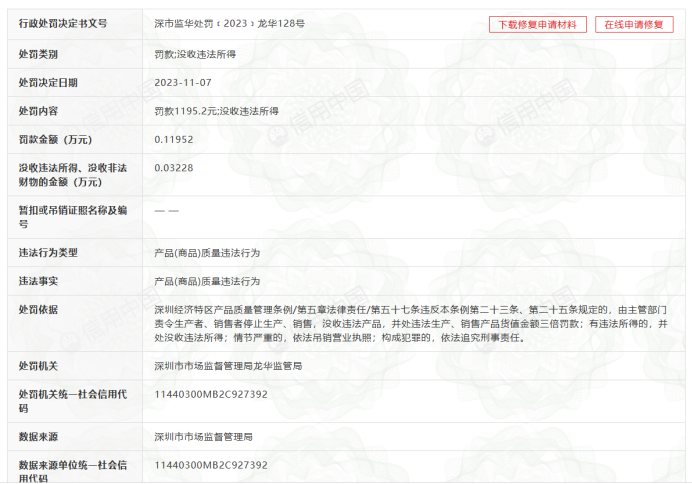Image resolution: width=692 pixels, height=484 pixels.
Task: Click the 处罚类别 row label
Action: 38,54
